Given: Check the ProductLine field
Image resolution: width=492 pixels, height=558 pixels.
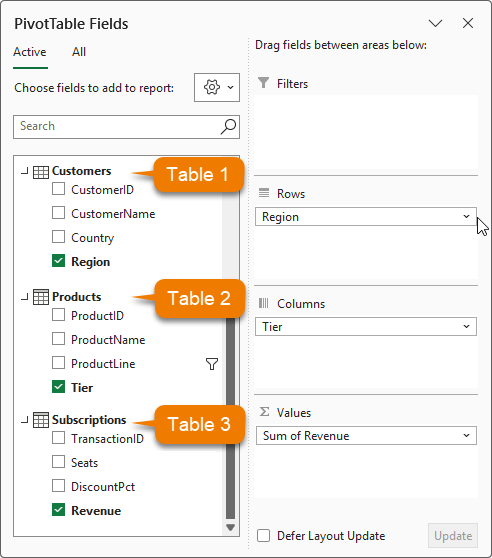Looking at the screenshot, I should [x=58, y=363].
